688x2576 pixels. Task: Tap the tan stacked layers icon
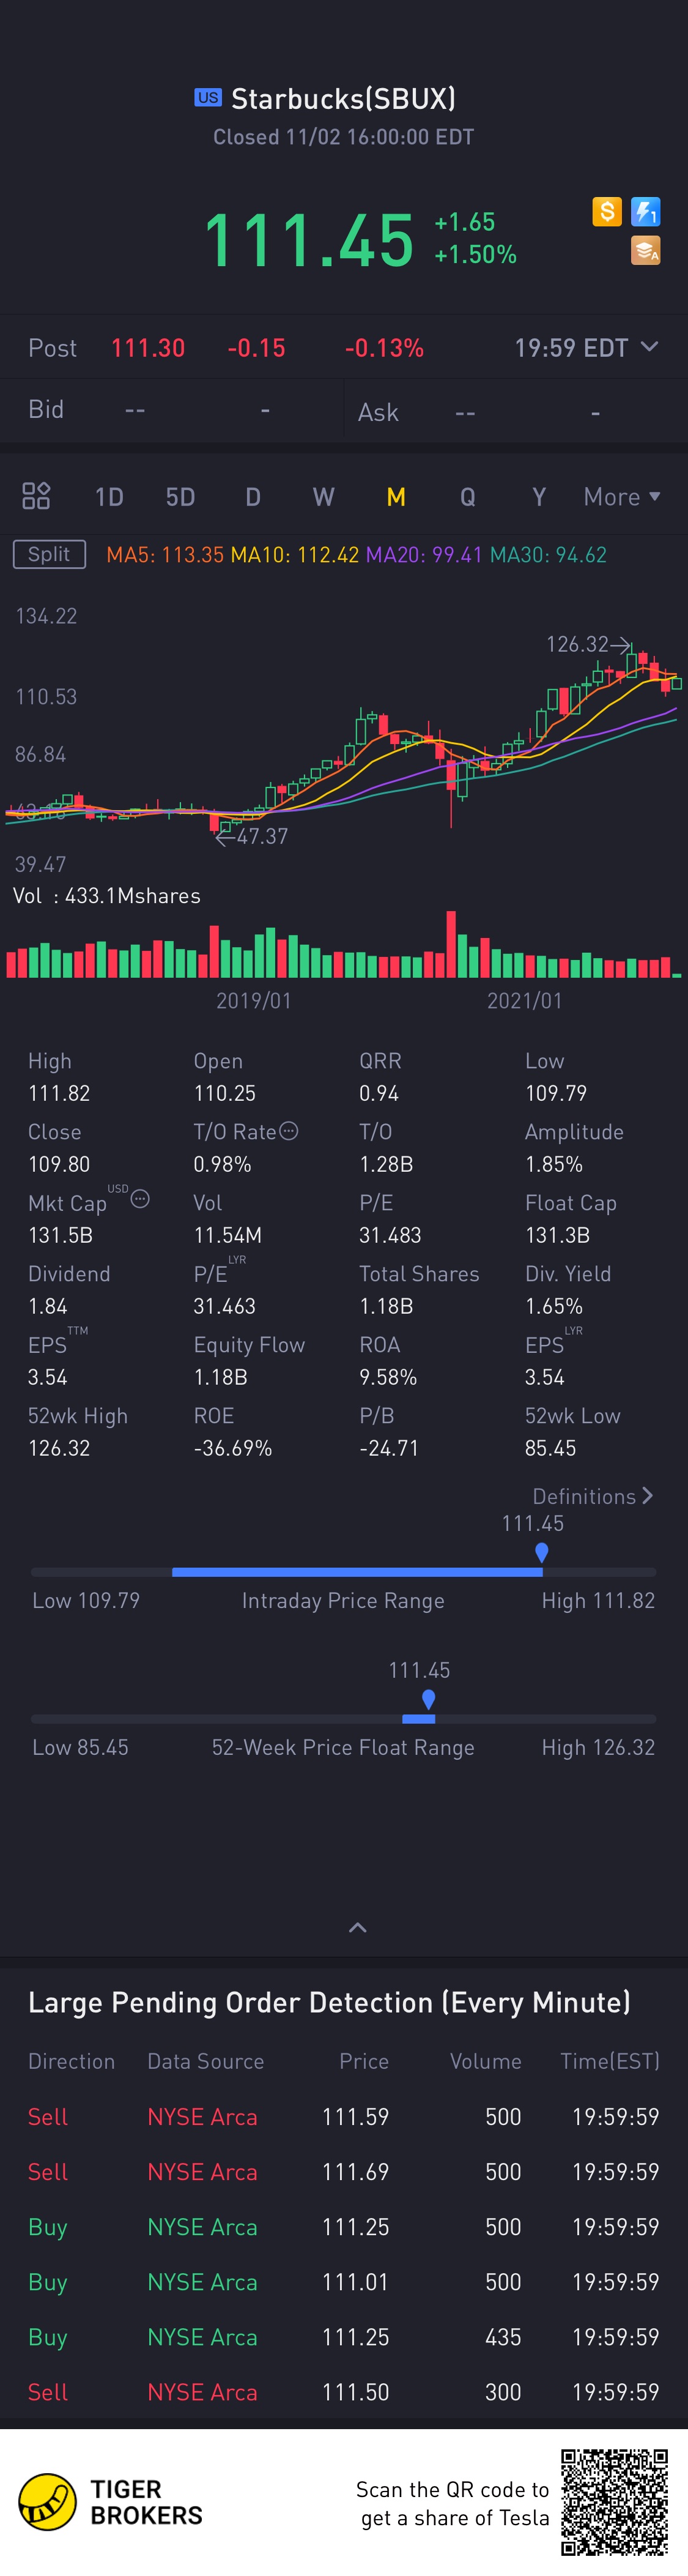[x=646, y=251]
